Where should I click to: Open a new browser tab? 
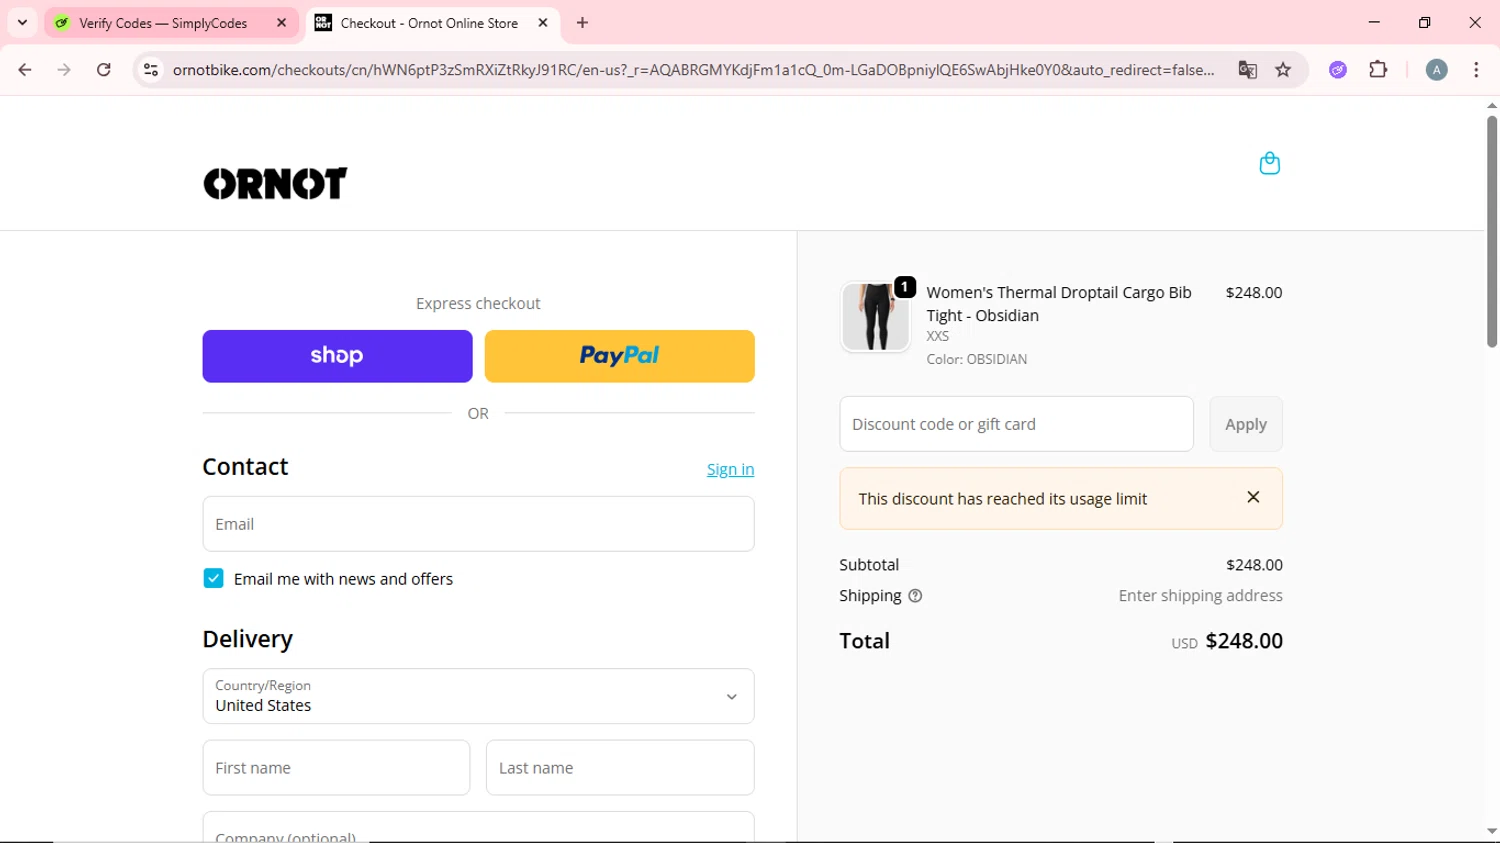pyautogui.click(x=582, y=23)
